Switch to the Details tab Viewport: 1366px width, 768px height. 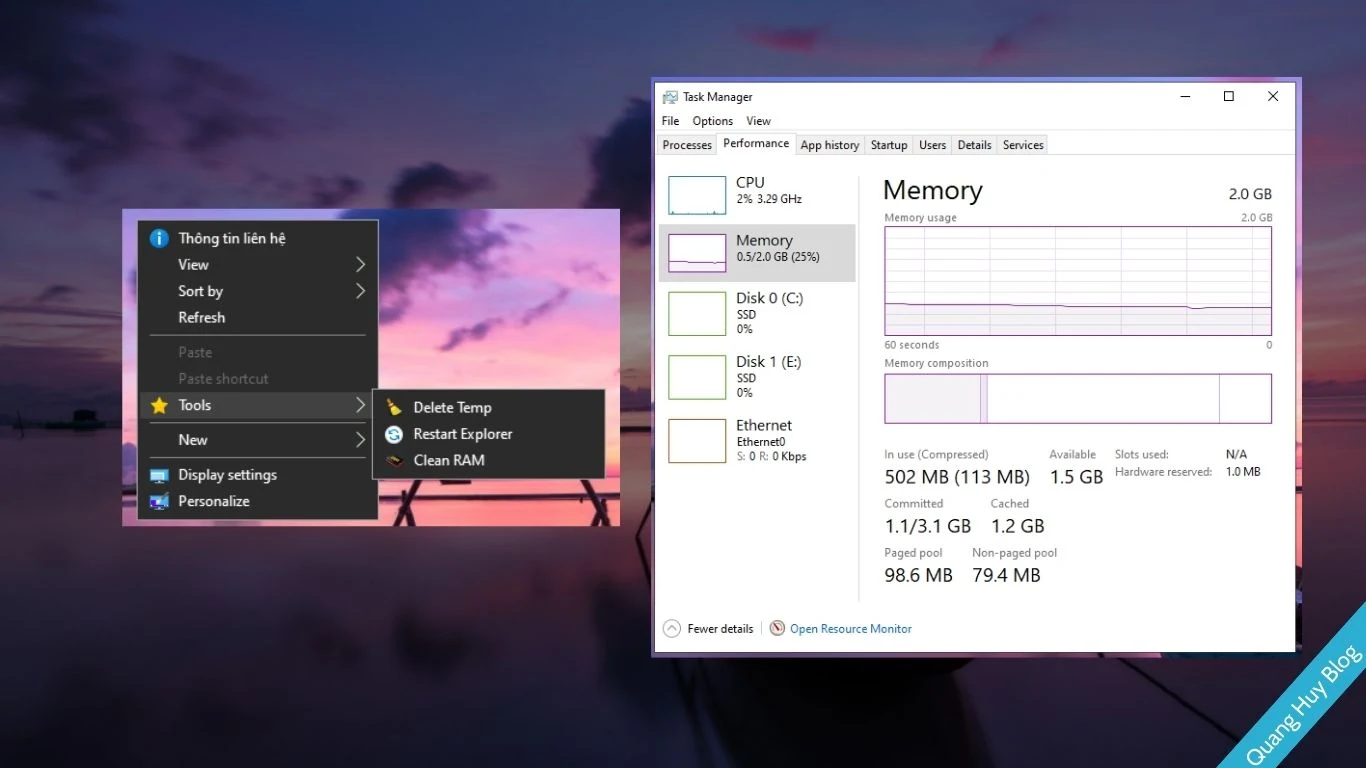pyautogui.click(x=974, y=145)
